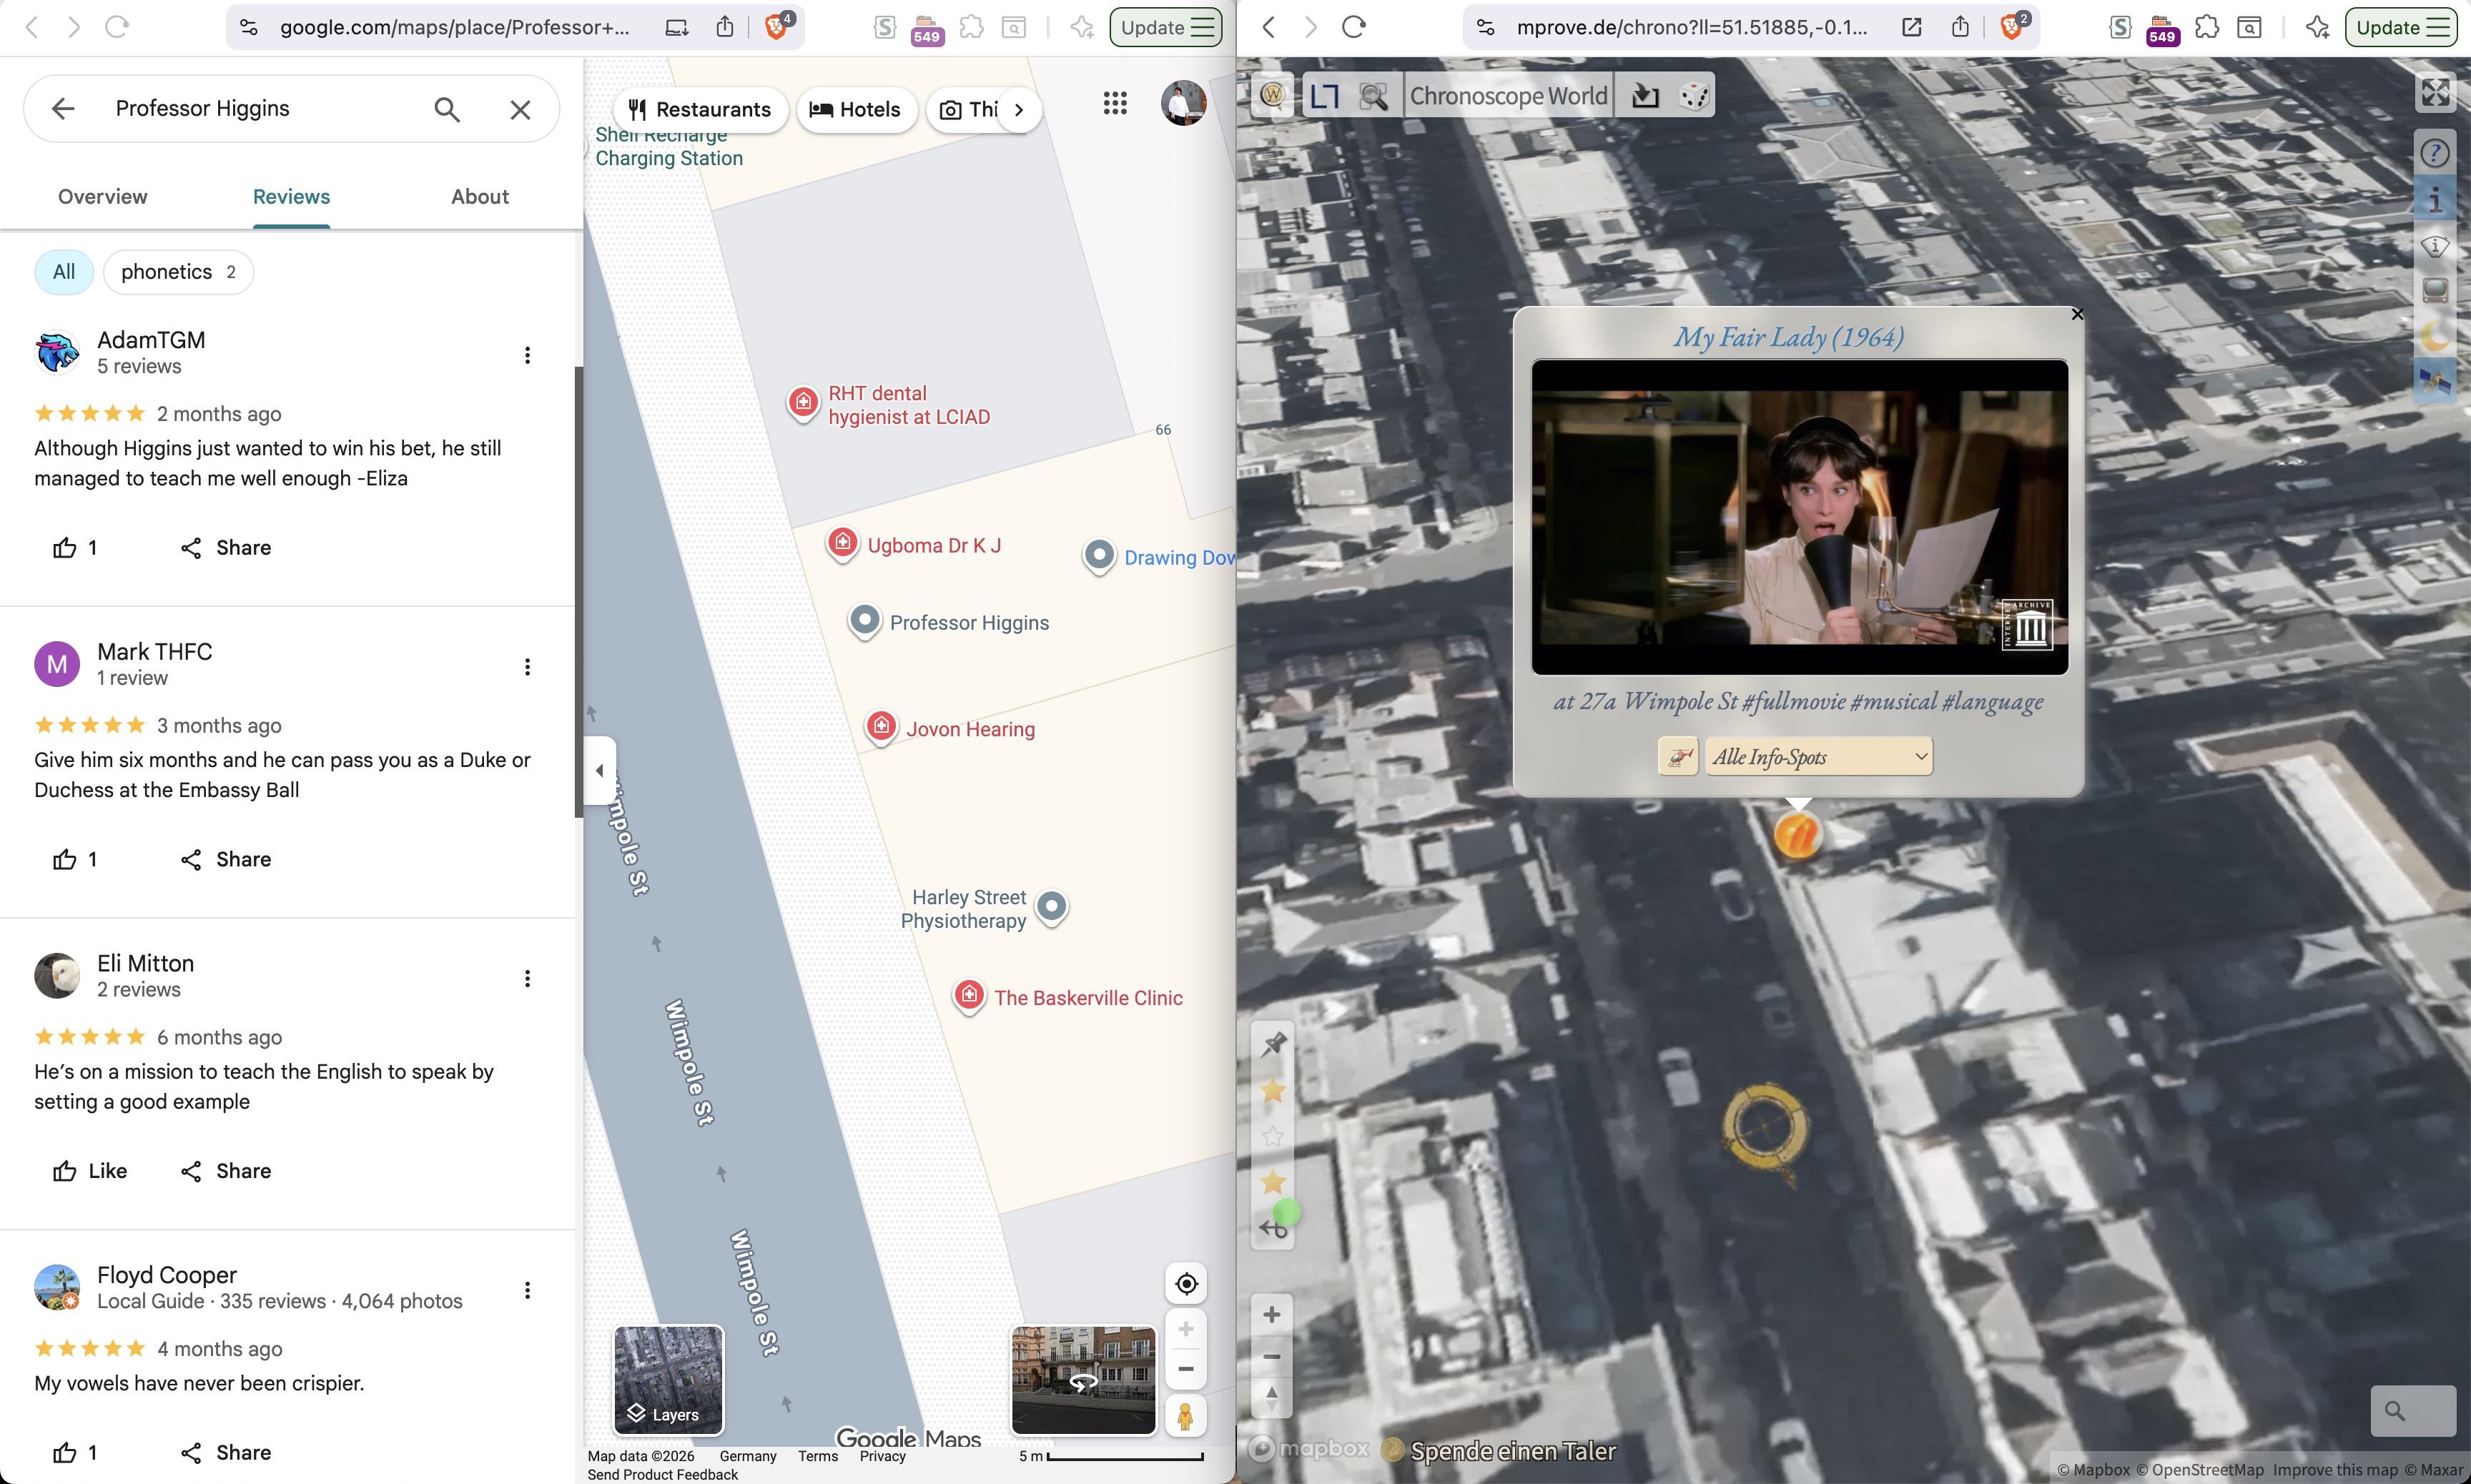Like Eli Mitton's review

coord(90,1171)
